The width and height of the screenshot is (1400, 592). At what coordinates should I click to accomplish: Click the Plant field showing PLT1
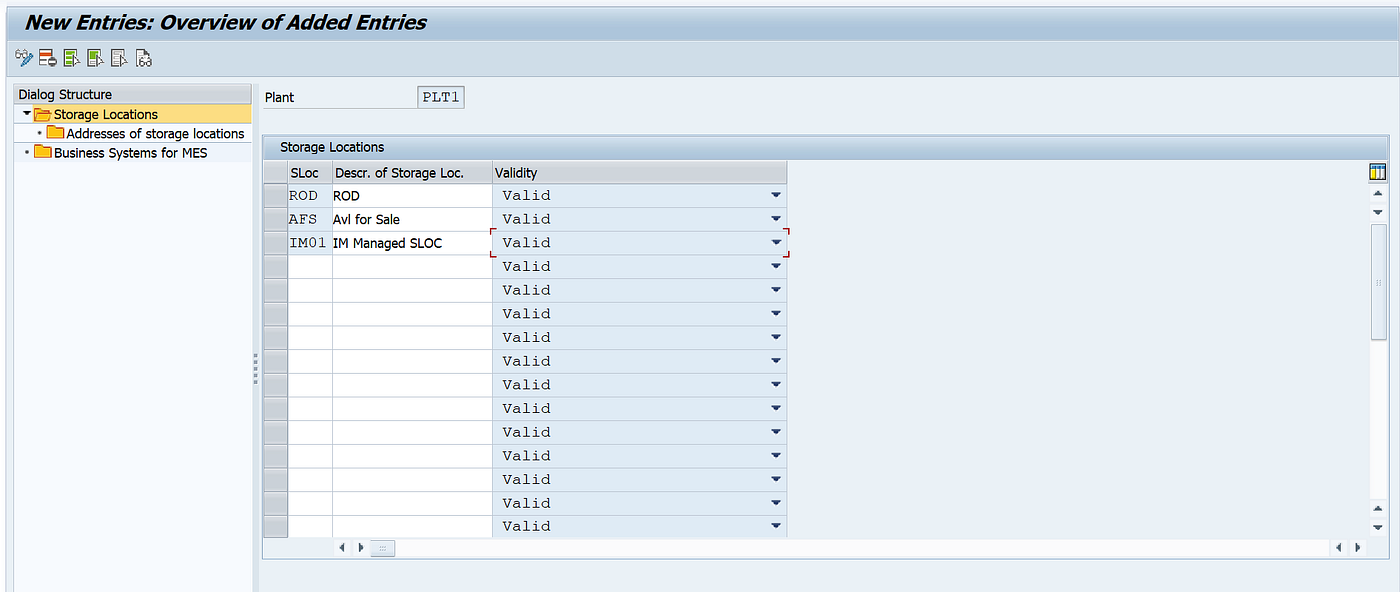click(441, 97)
